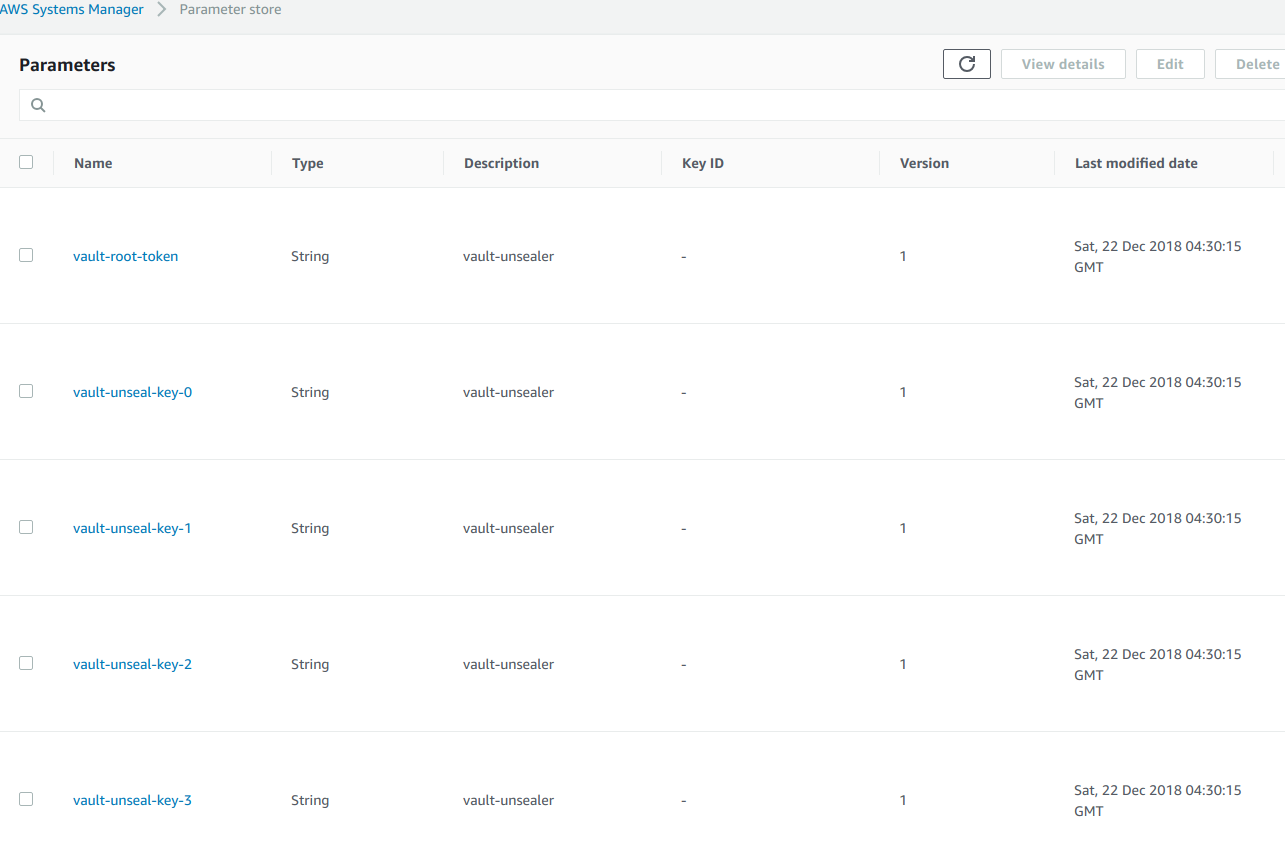
Task: Click the Edit button
Action: (x=1169, y=64)
